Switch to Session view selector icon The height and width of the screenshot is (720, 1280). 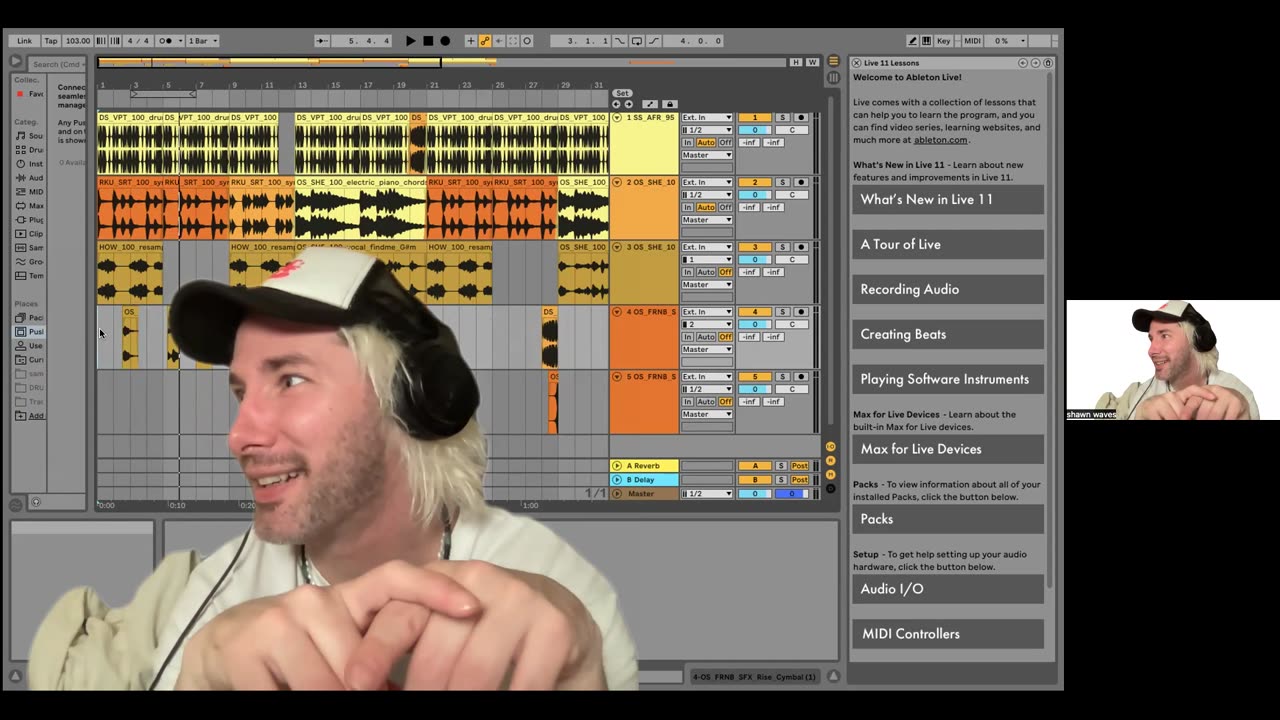(833, 78)
